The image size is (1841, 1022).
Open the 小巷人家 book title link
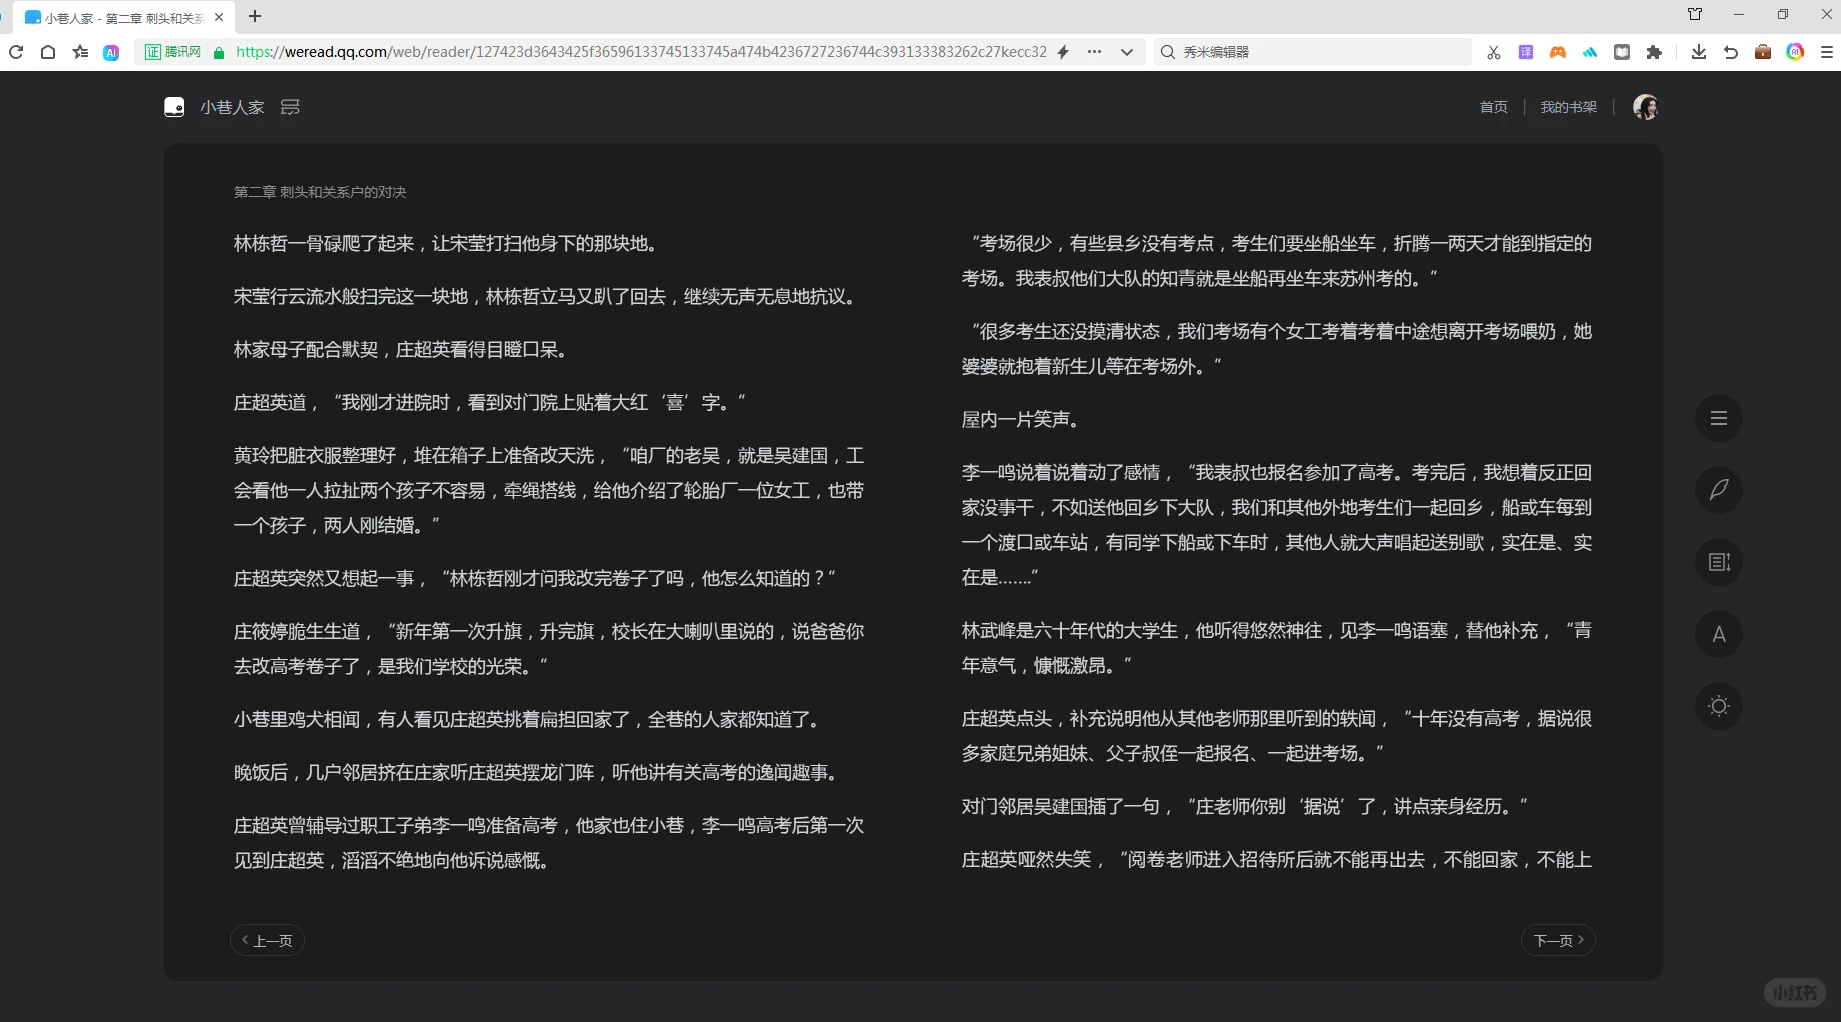[x=232, y=107]
